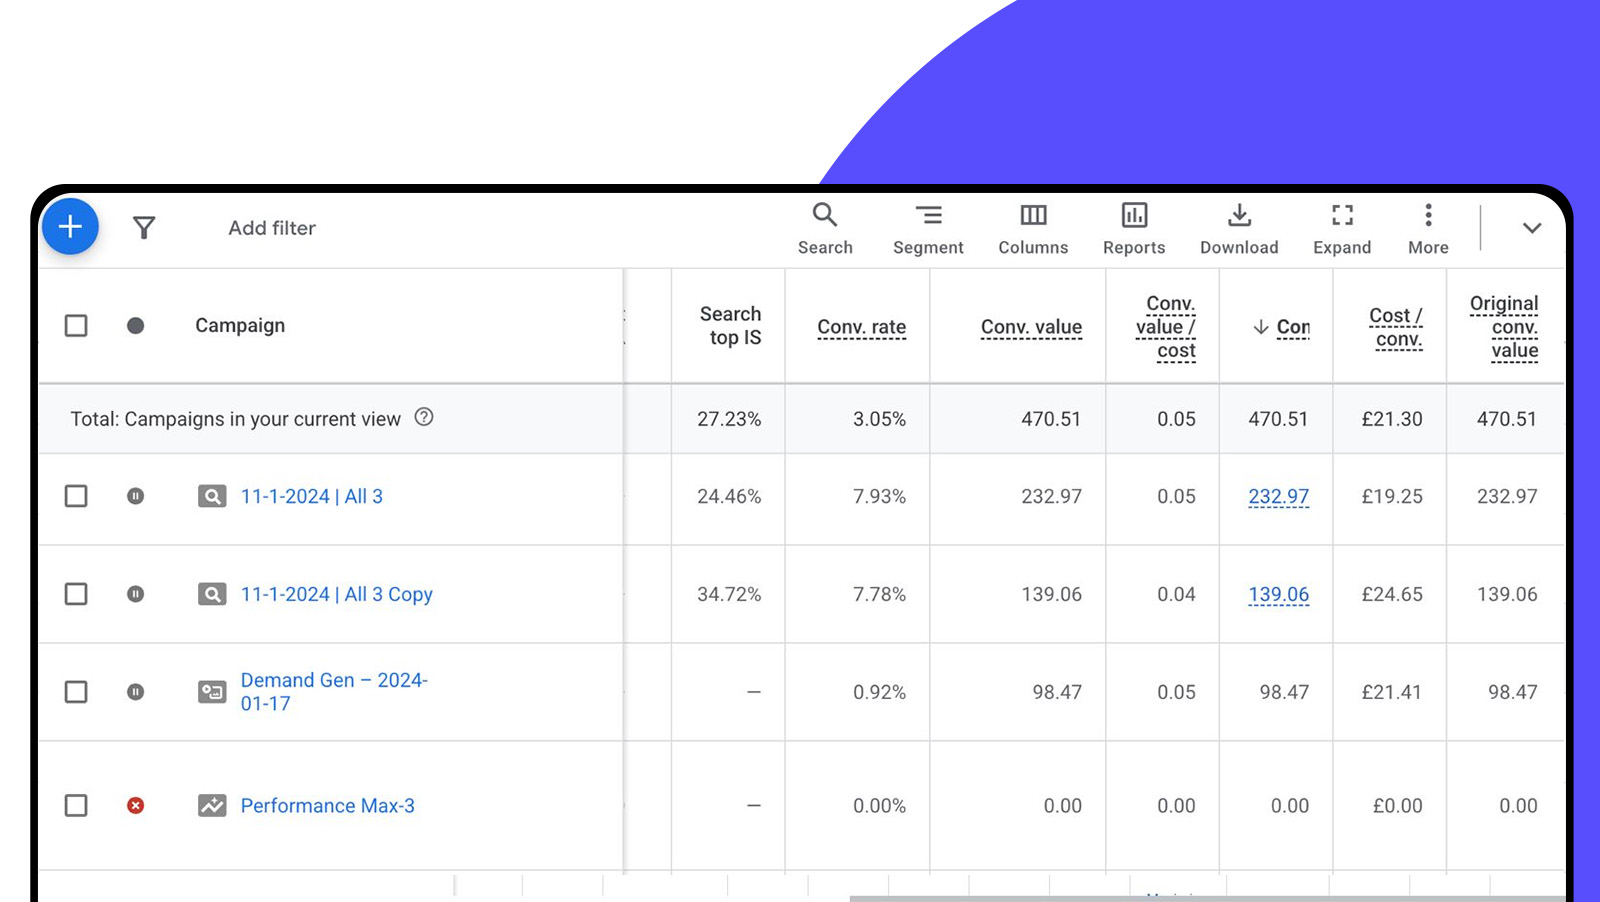Viewport: 1600px width, 902px height.
Task: Open the More options menu
Action: (1428, 229)
